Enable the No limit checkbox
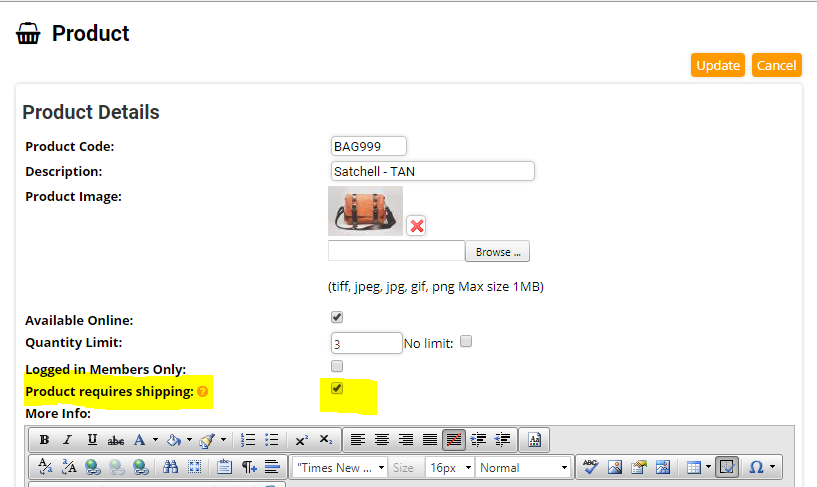 466,342
